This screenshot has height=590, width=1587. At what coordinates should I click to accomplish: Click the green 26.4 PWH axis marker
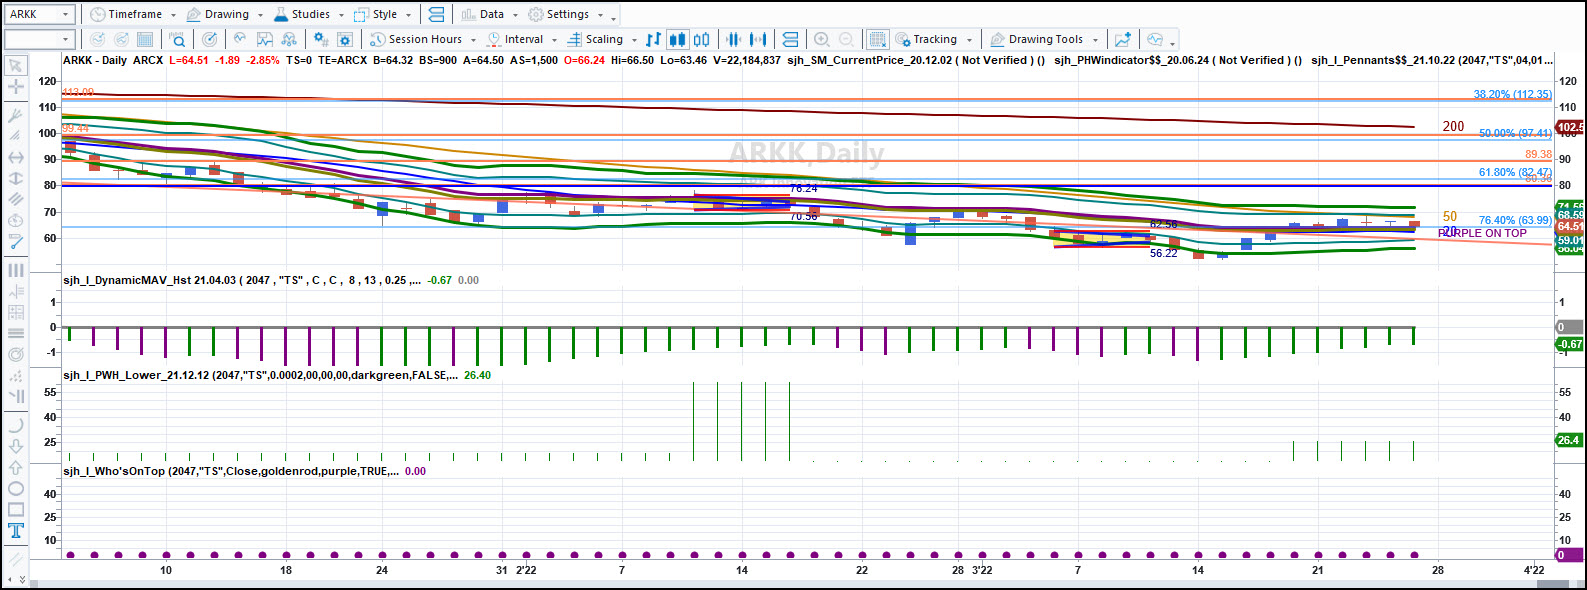[x=1568, y=440]
